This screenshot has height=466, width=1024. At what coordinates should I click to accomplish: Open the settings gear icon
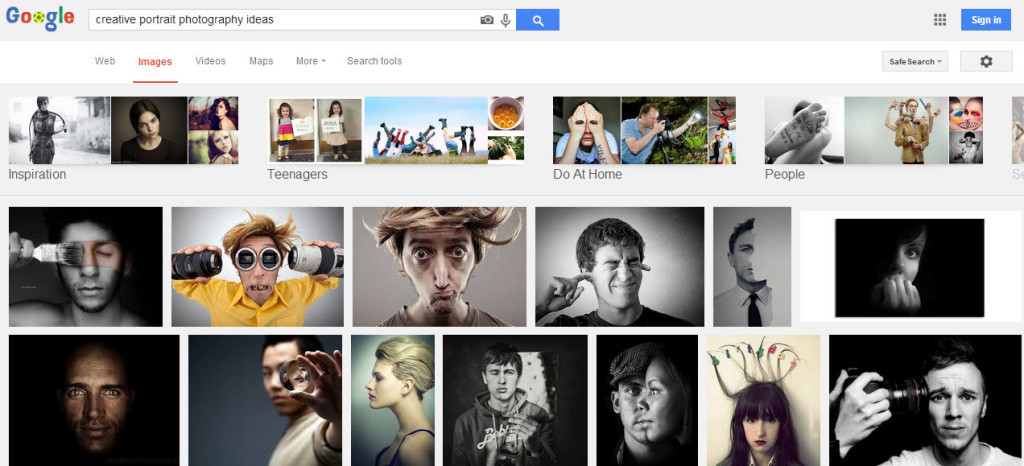click(985, 61)
